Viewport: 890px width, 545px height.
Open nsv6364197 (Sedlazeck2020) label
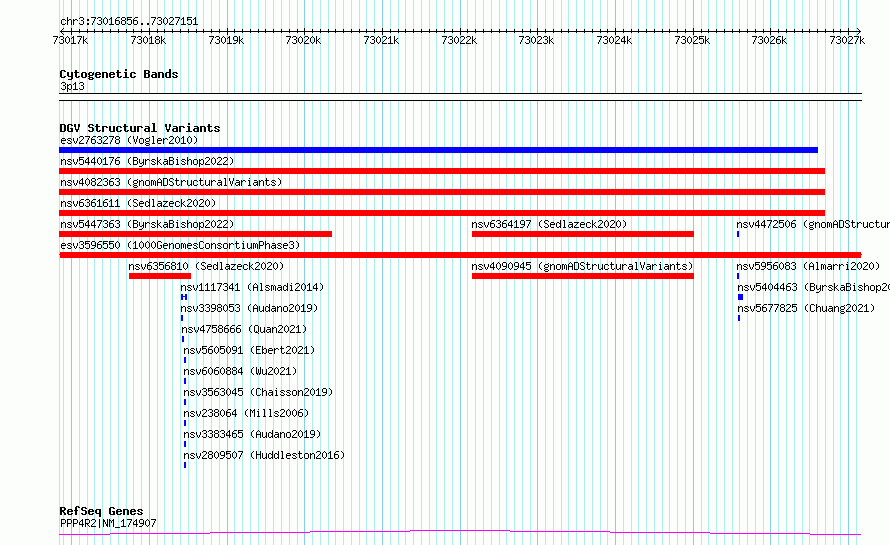coord(549,224)
